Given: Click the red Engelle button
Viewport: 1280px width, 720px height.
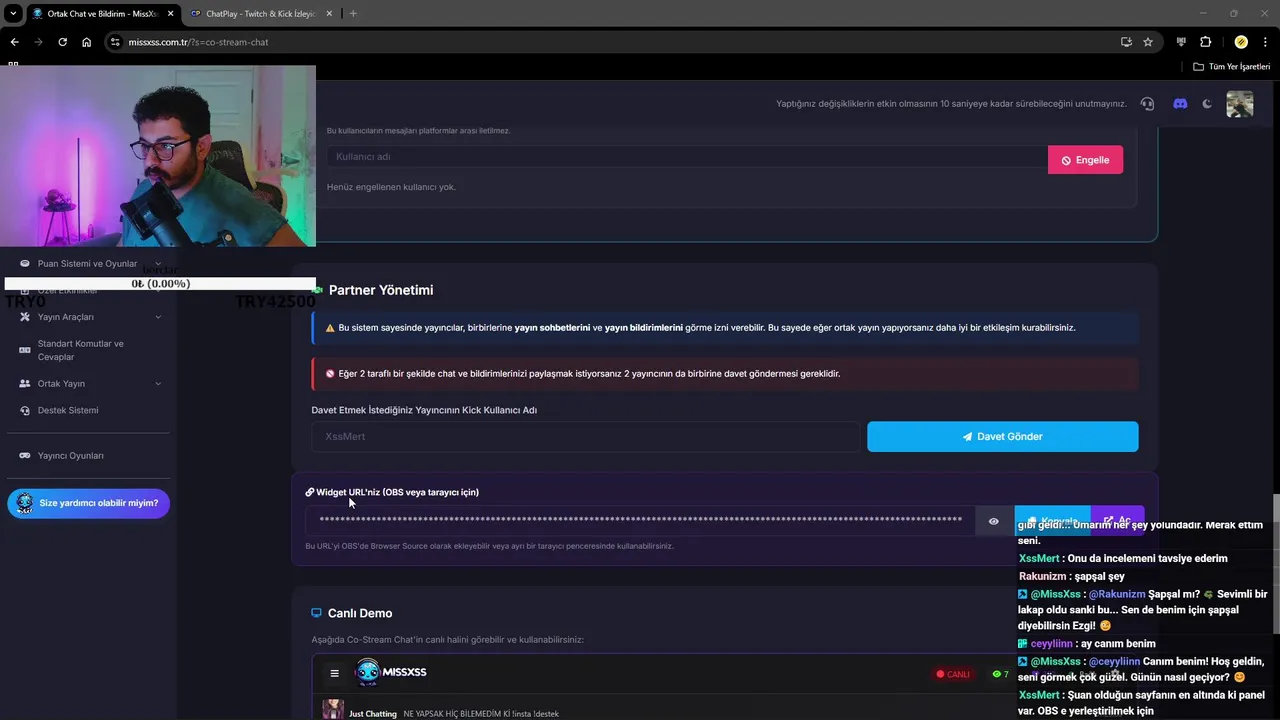Looking at the screenshot, I should pyautogui.click(x=1085, y=160).
